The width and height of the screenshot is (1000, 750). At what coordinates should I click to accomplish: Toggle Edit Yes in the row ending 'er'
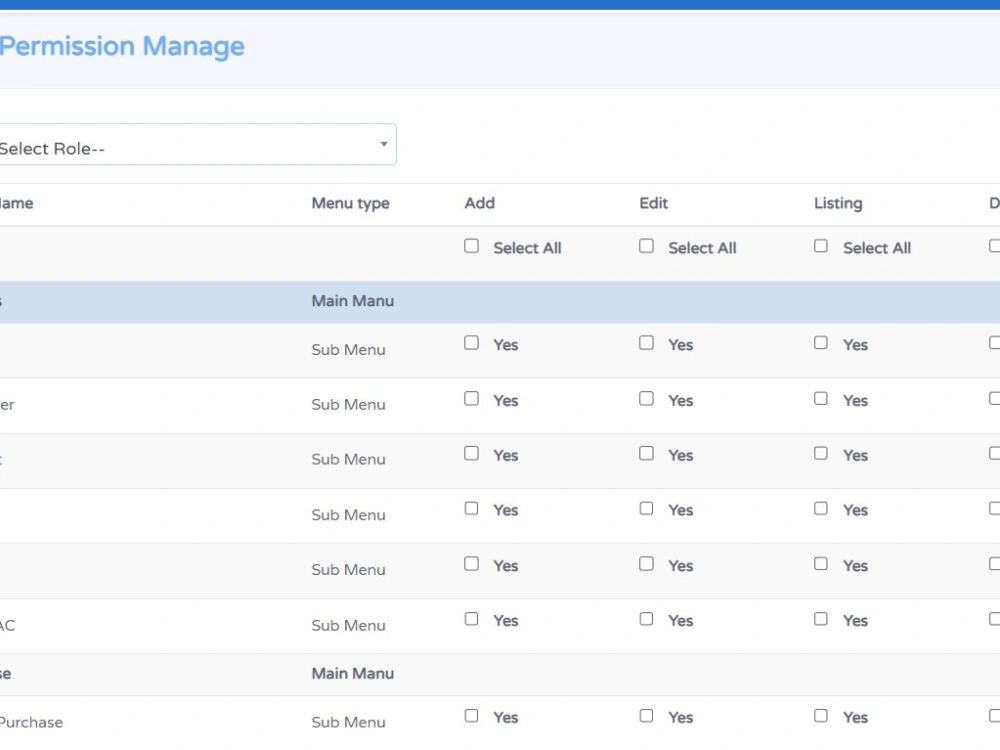point(646,399)
